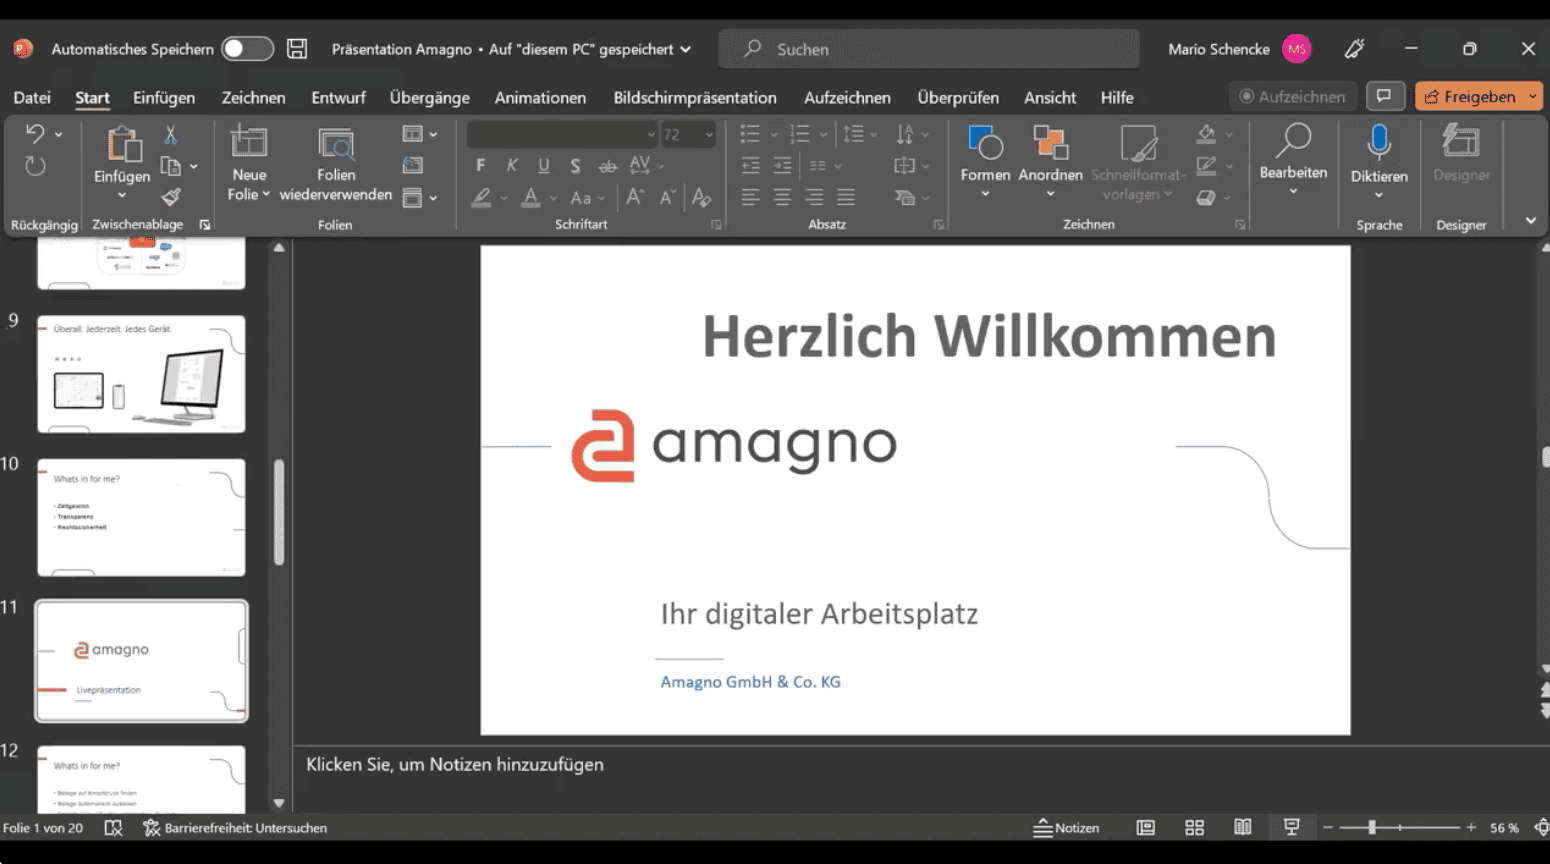This screenshot has width=1550, height=864.
Task: Click the underline U button
Action: coord(543,165)
